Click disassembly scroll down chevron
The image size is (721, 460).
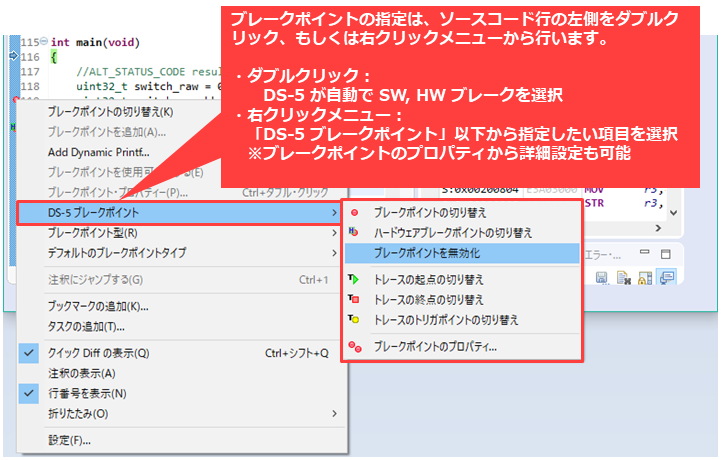coord(673,213)
